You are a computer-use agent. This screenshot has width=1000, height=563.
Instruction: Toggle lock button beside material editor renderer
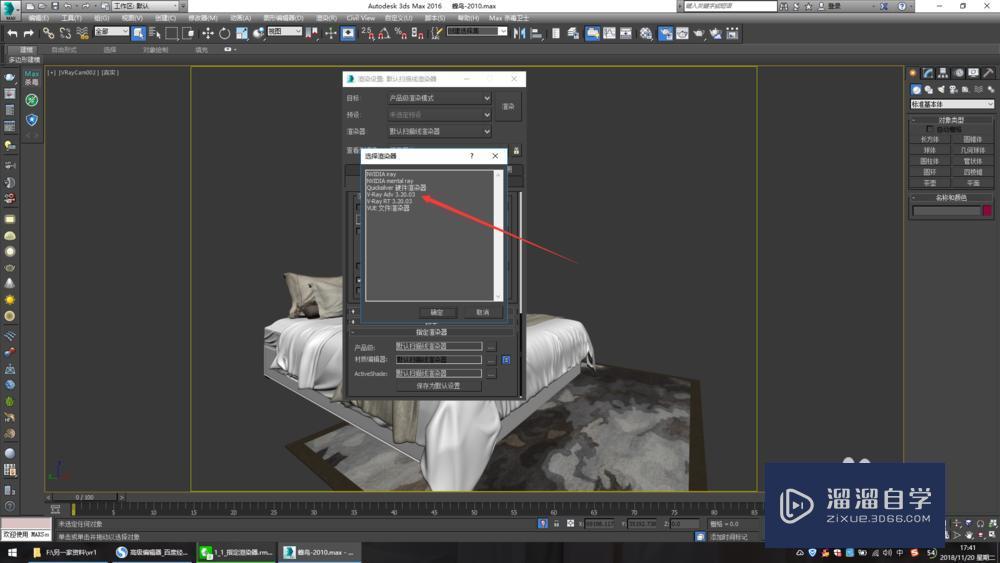pyautogui.click(x=506, y=360)
